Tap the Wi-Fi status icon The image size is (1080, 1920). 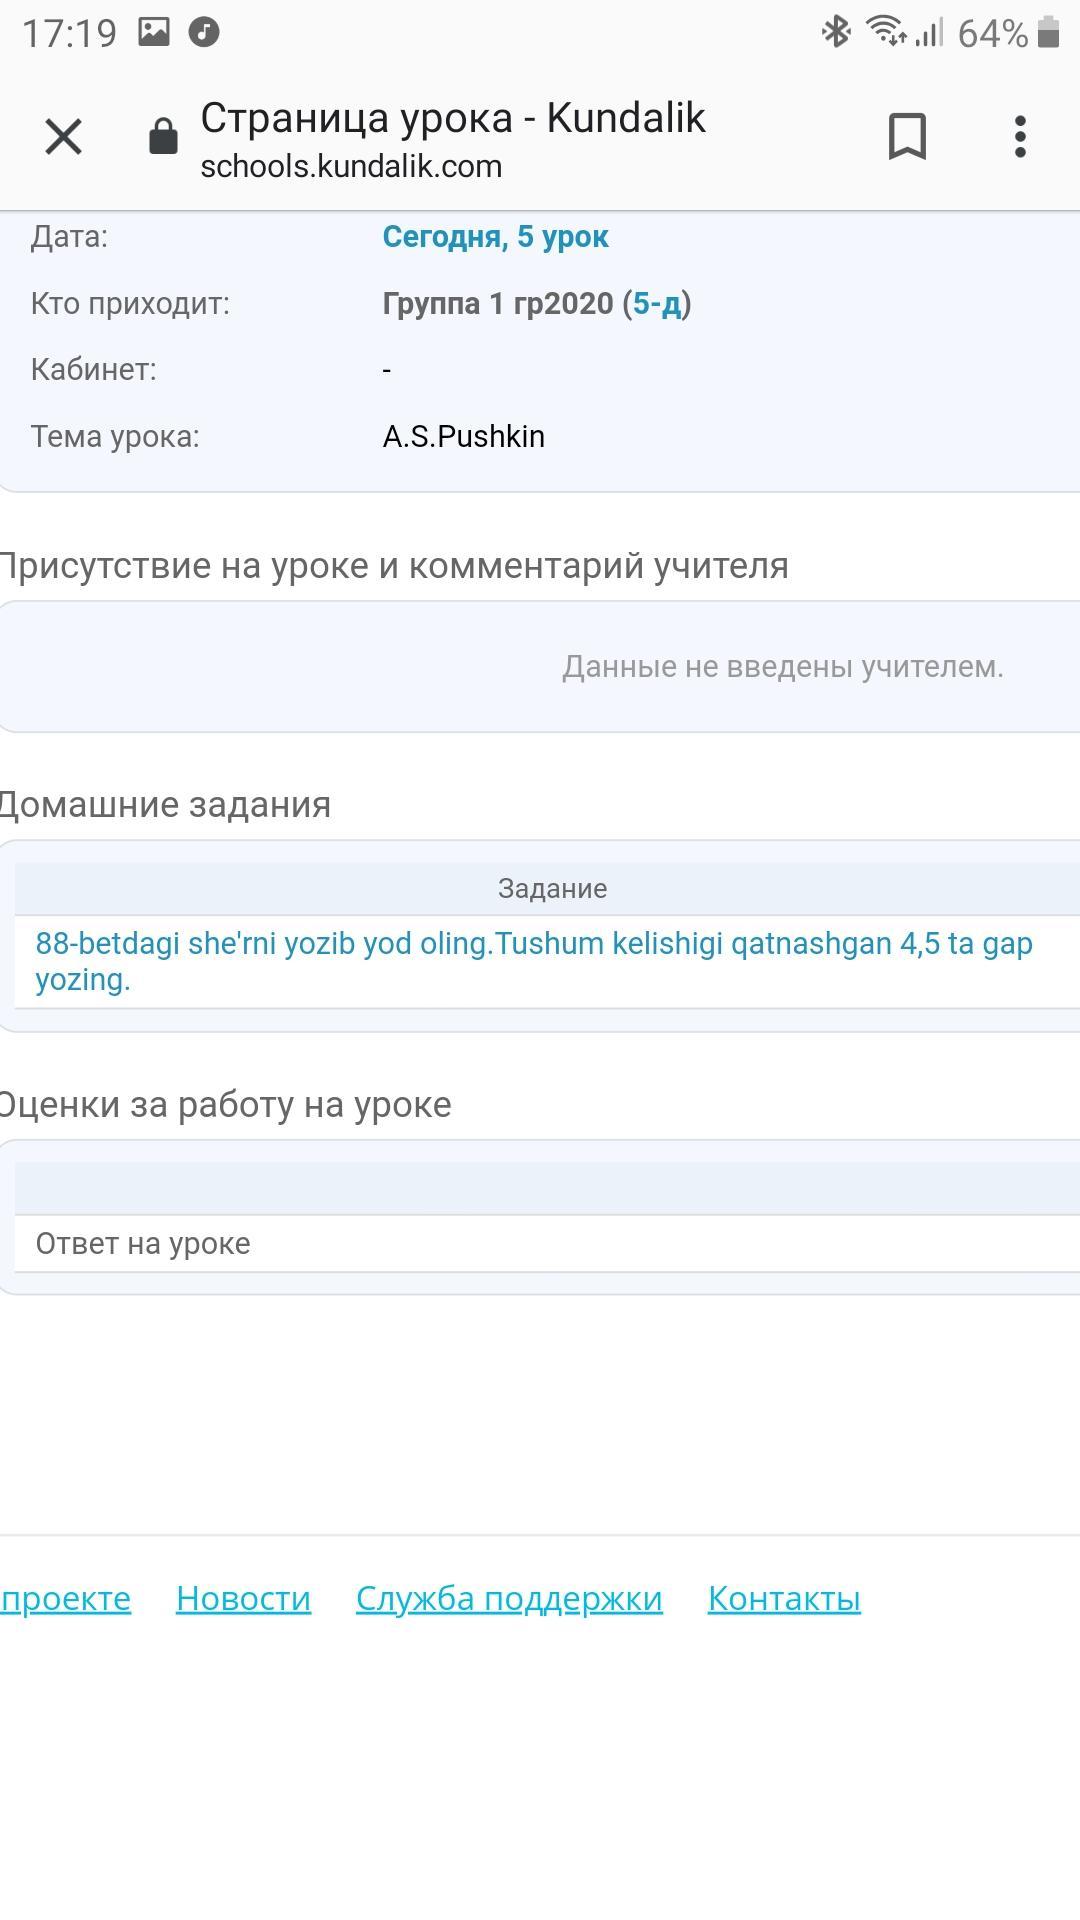pyautogui.click(x=885, y=32)
